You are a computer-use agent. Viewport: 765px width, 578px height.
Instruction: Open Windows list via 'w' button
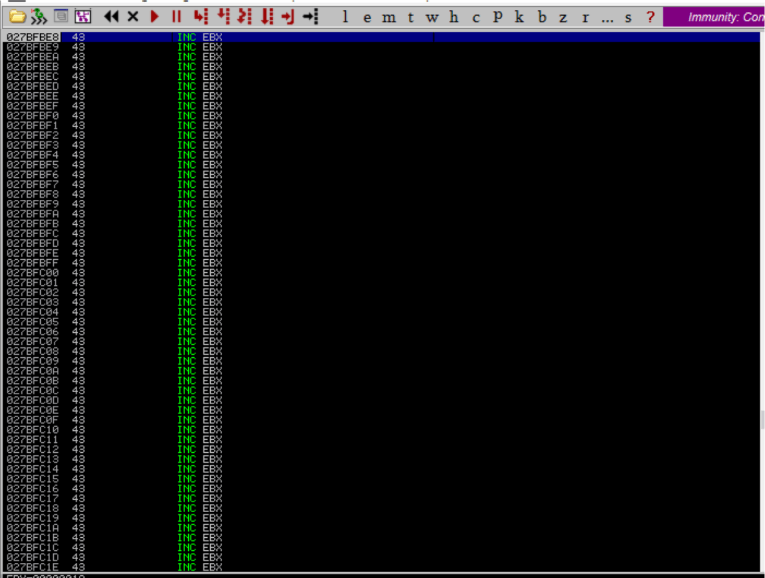tap(432, 18)
